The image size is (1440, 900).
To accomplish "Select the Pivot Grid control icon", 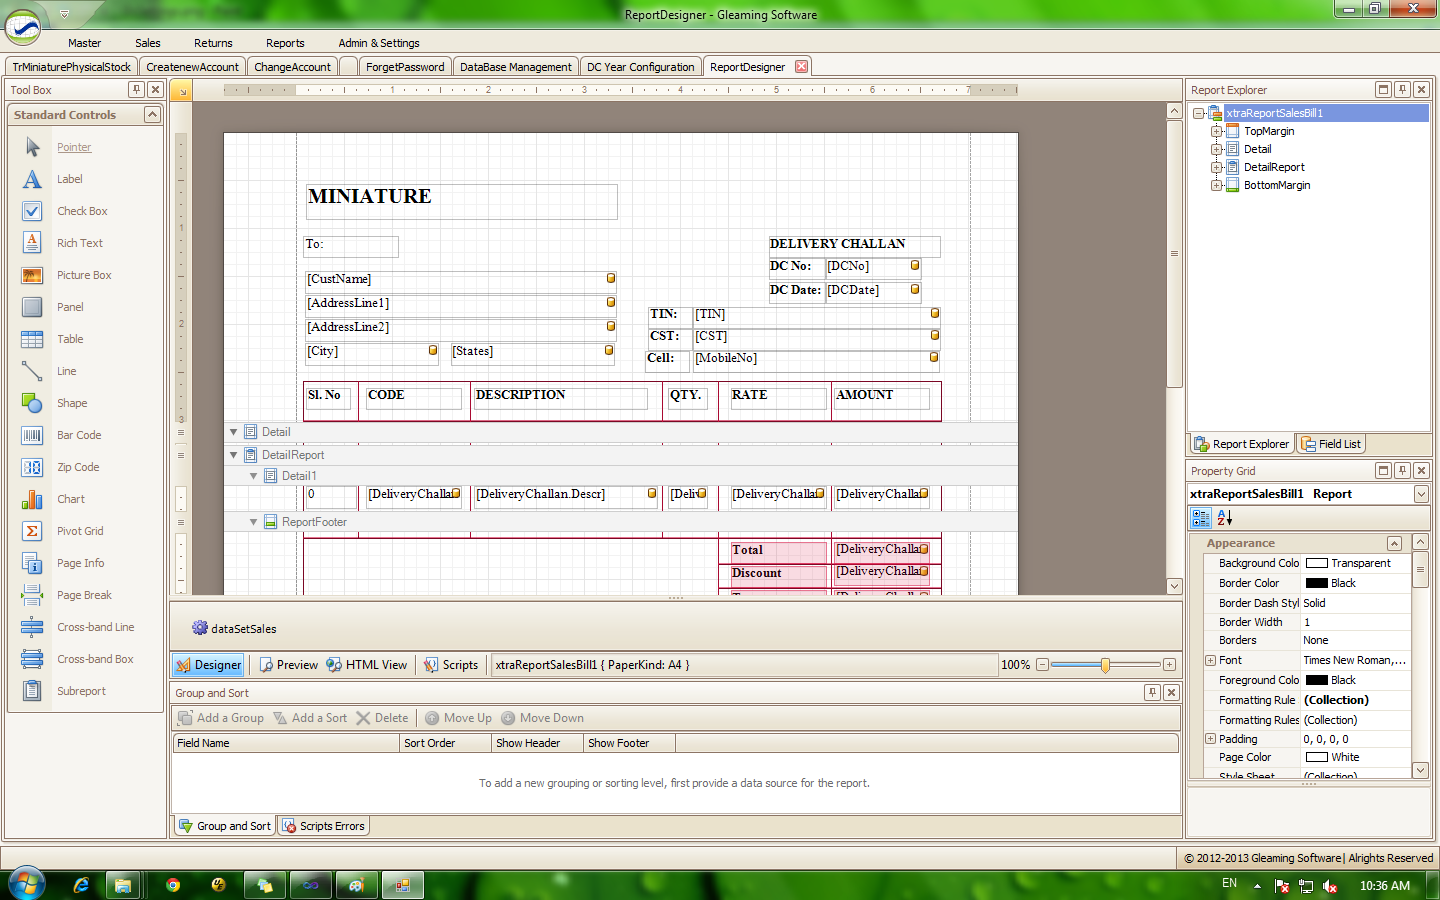I will tap(32, 531).
